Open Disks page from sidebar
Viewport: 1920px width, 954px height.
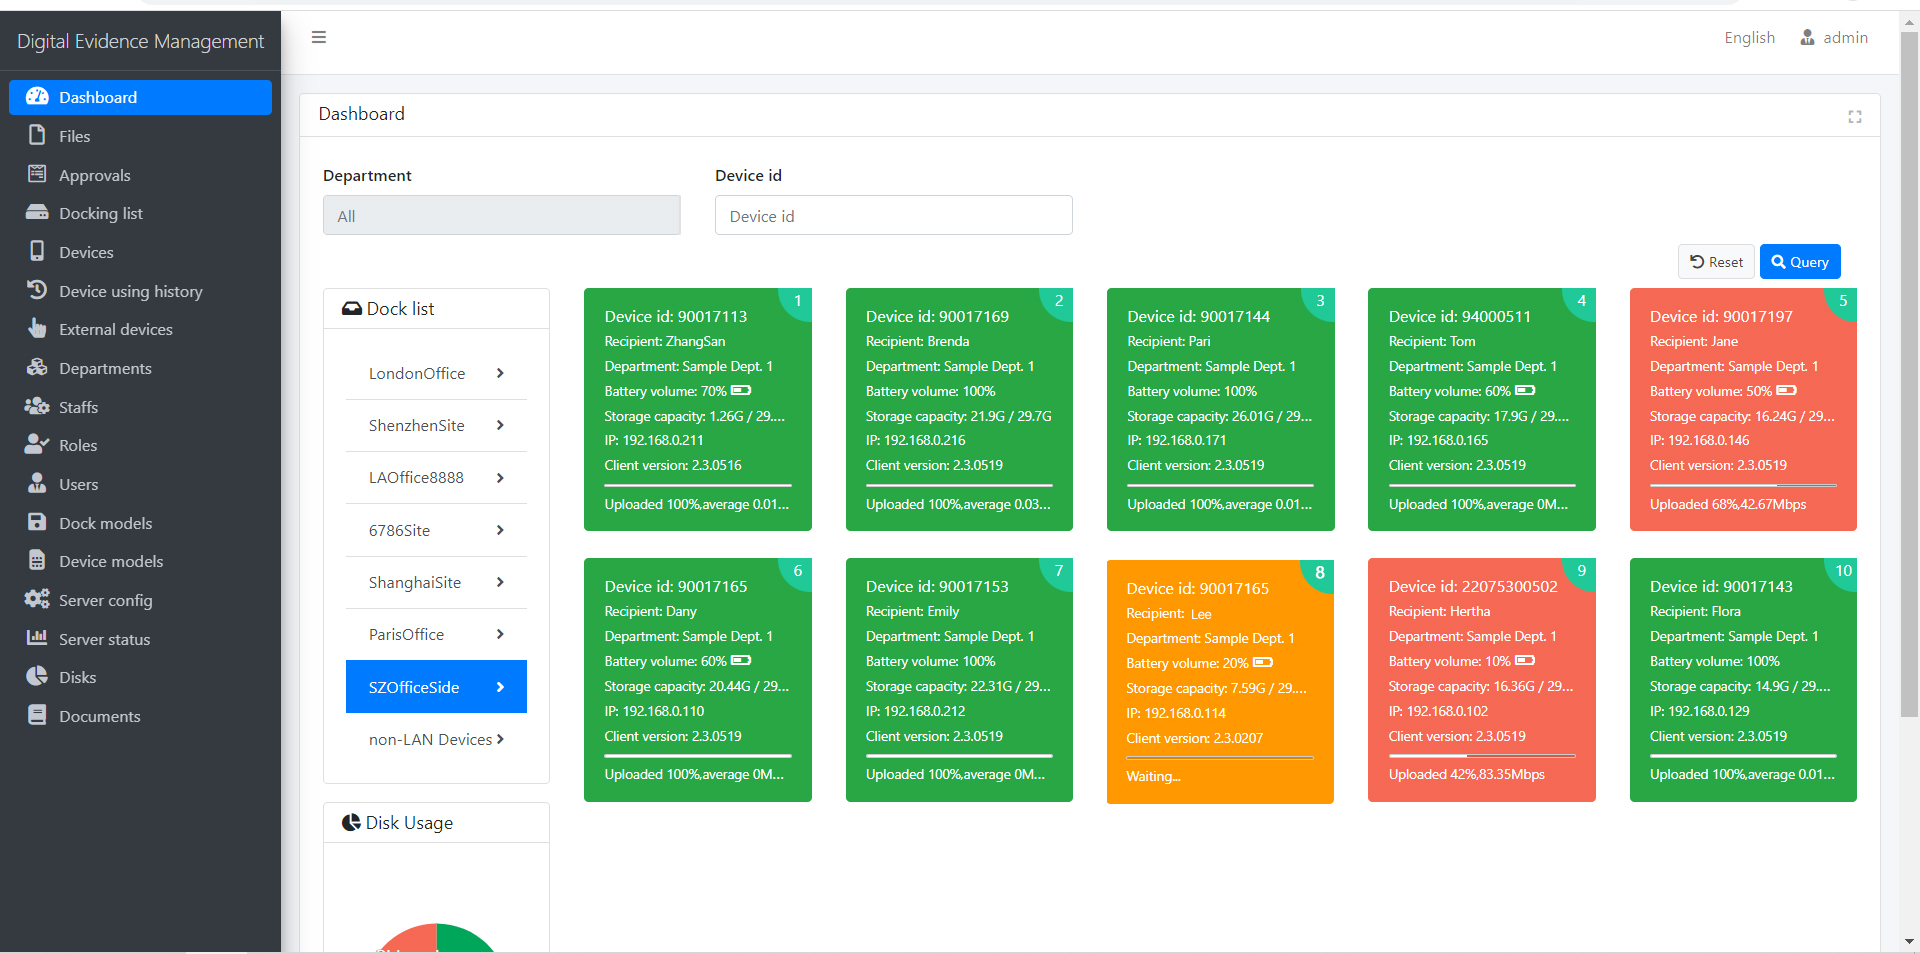tap(77, 678)
